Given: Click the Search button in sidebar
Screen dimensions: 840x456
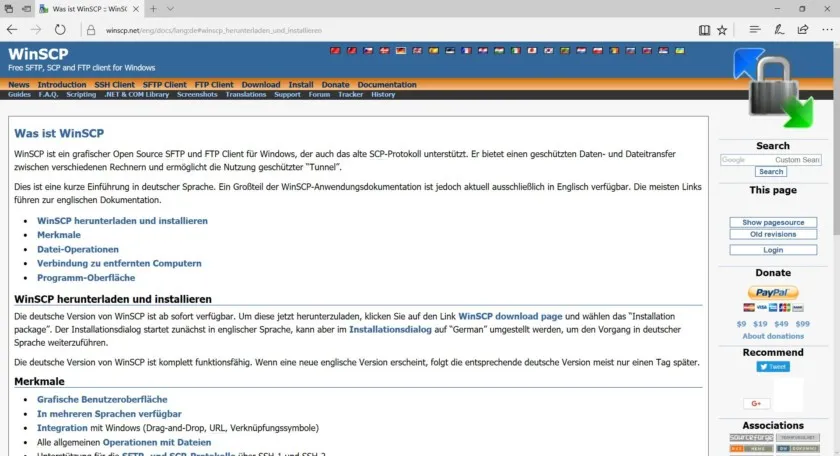Looking at the screenshot, I should pos(771,171).
